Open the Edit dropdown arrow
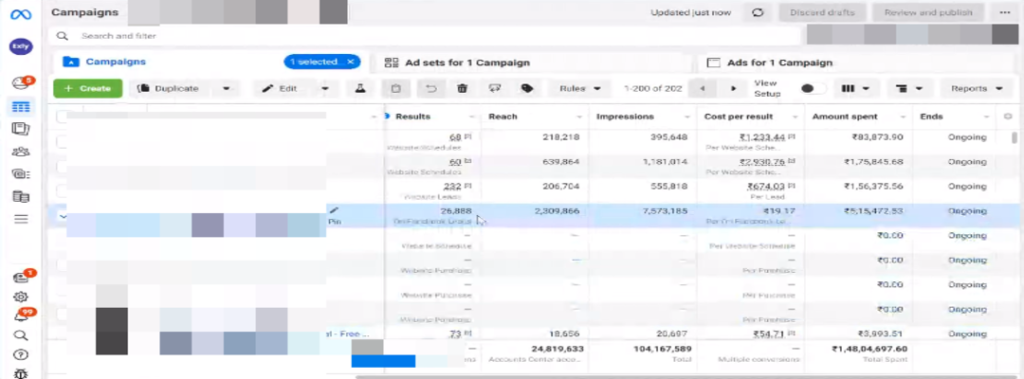Screen dimensions: 1024x379 [325, 88]
